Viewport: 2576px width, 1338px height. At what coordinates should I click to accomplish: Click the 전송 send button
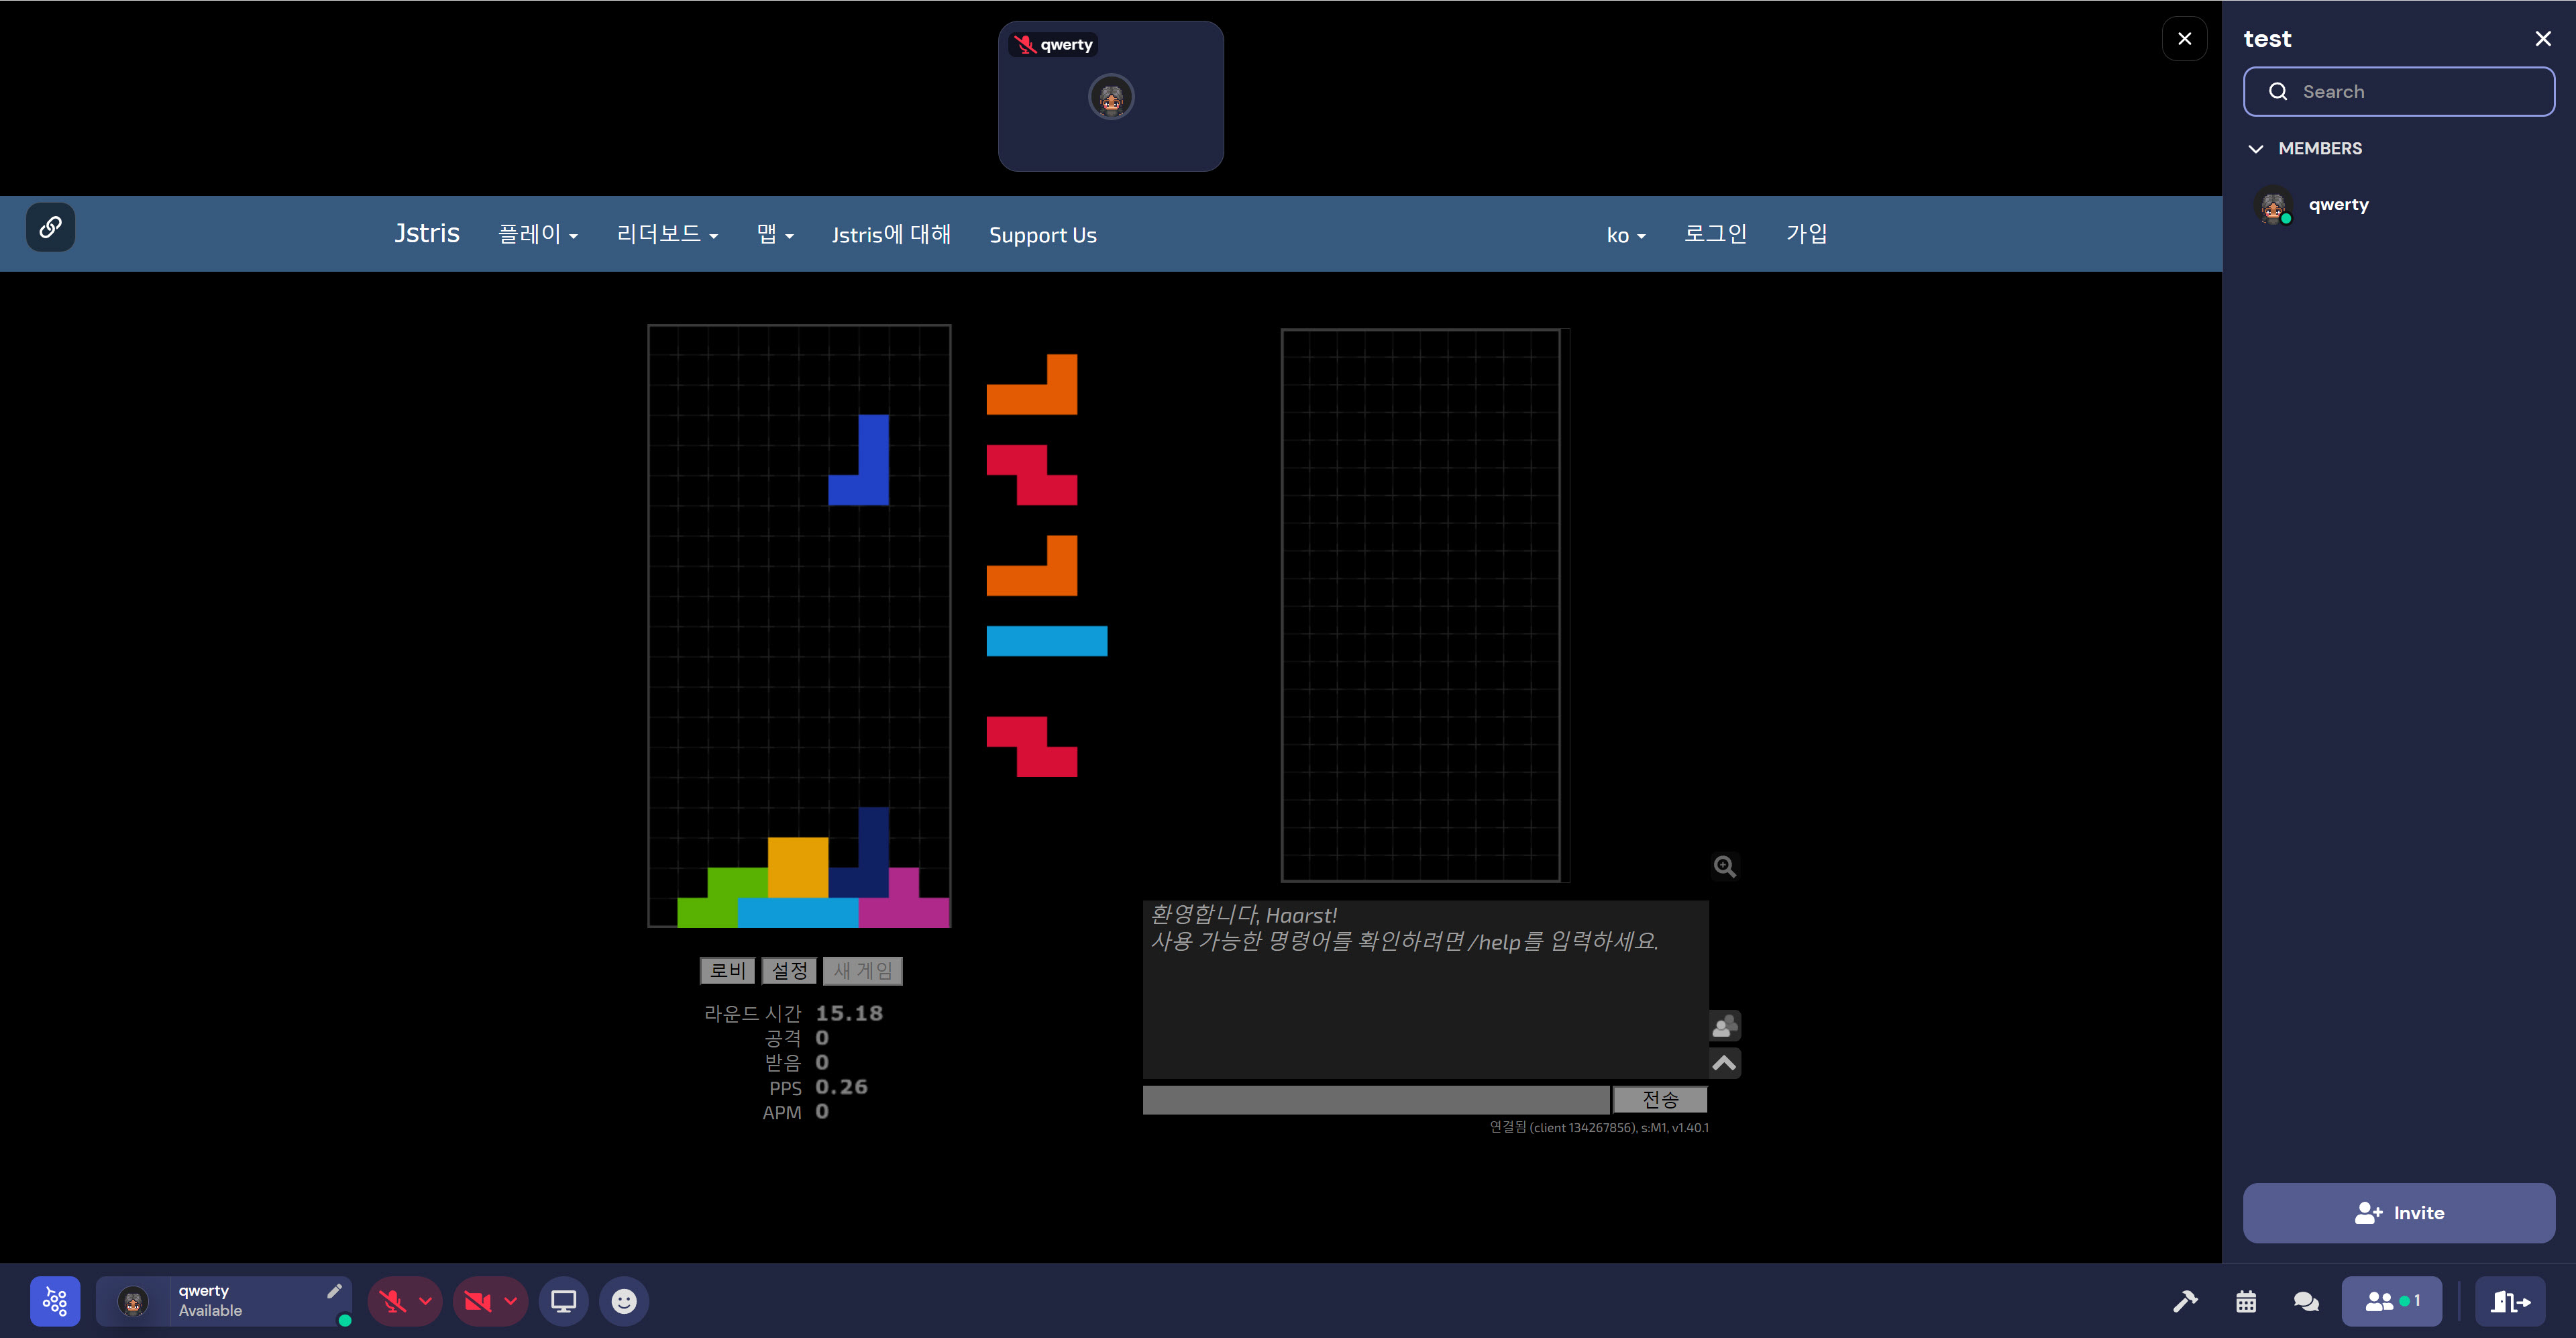click(1660, 1100)
